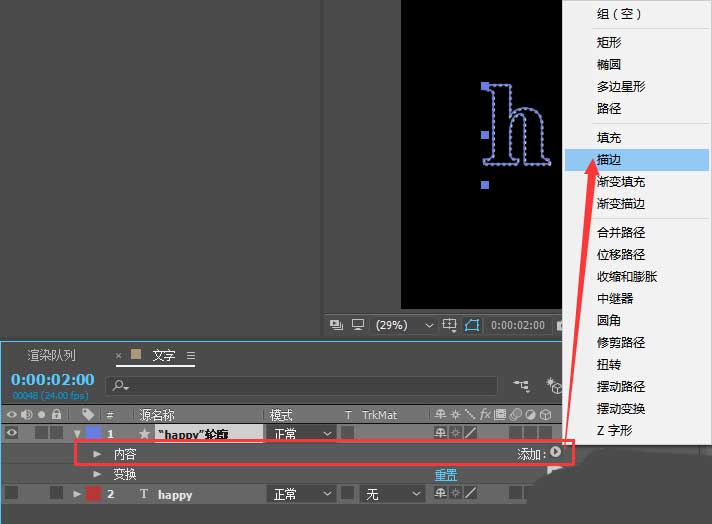Click the blue label swatch of layer 1
The image size is (712, 524).
point(94,432)
